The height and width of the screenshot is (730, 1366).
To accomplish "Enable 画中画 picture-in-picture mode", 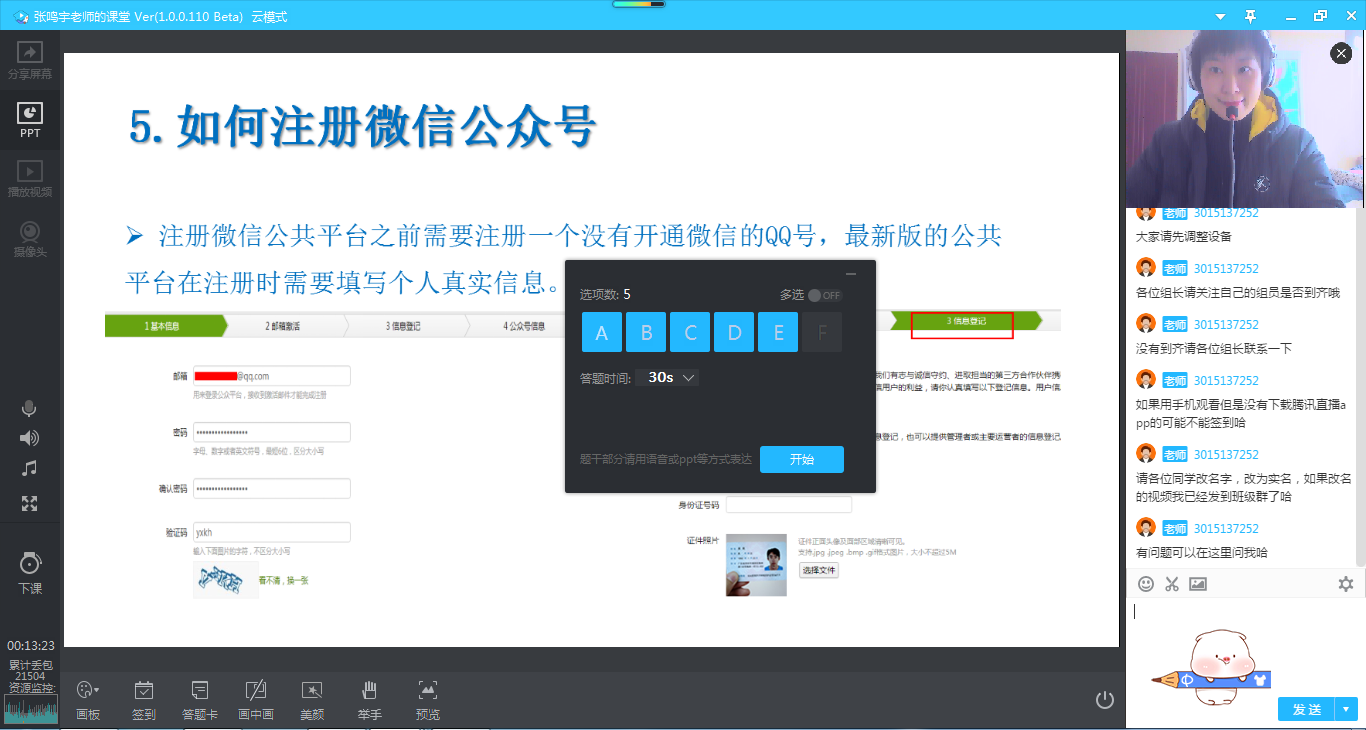I will tap(256, 699).
